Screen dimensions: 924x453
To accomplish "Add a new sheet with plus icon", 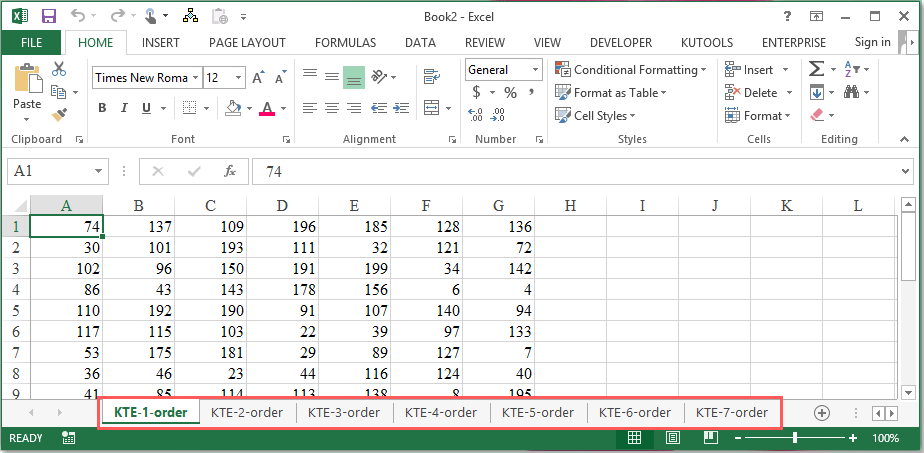I will tap(822, 412).
